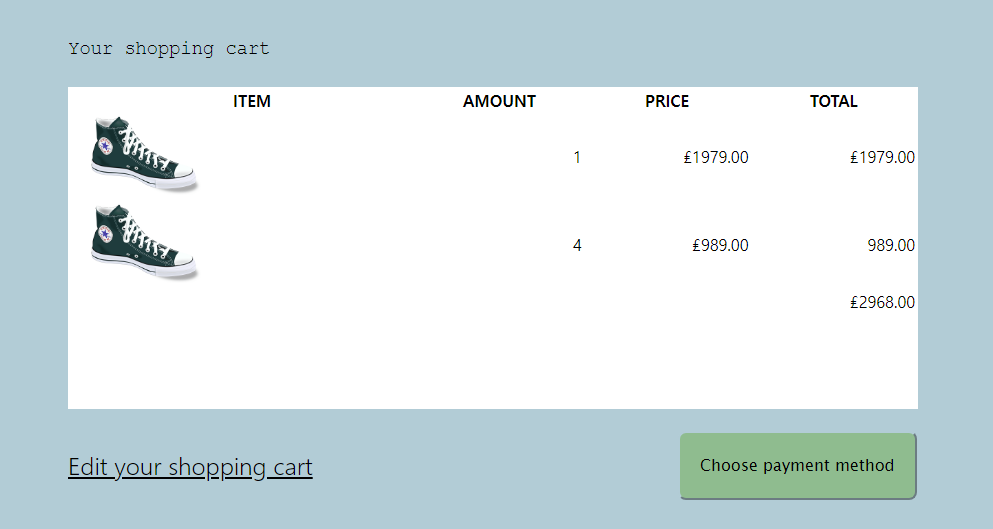This screenshot has height=529, width=993.
Task: Click the second row total 989.00
Action: pos(891,245)
